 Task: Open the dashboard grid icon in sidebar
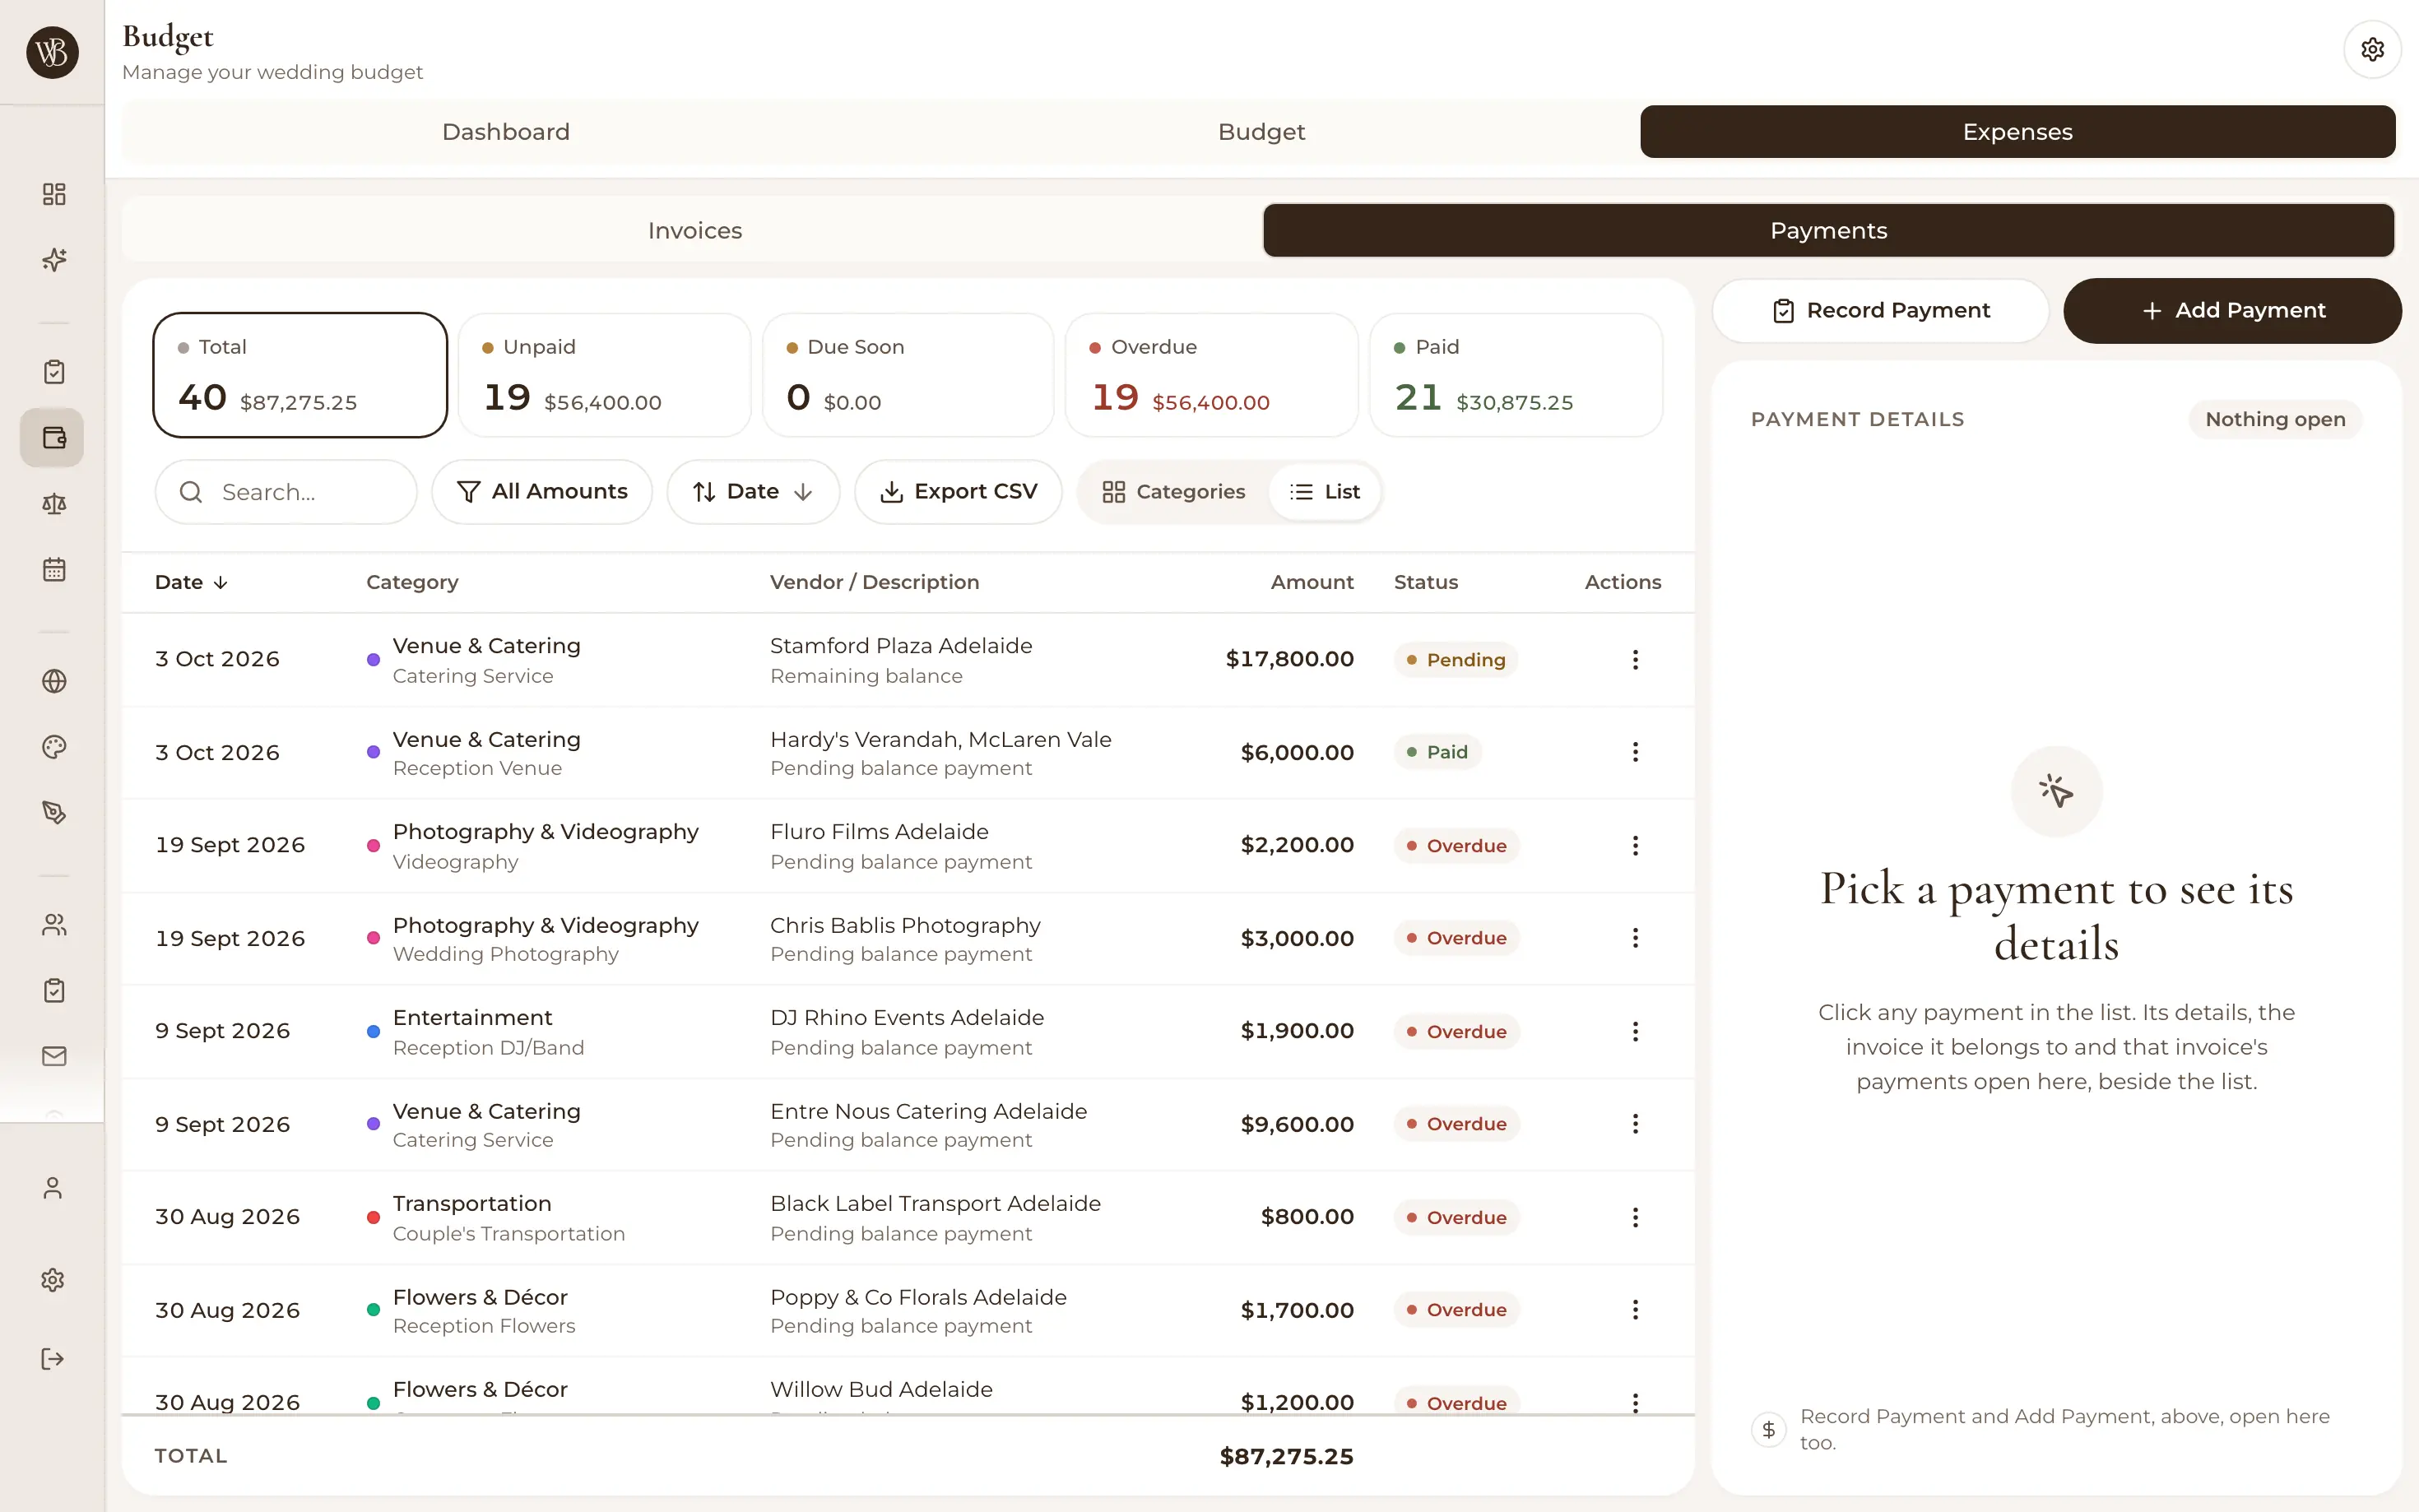[x=54, y=194]
